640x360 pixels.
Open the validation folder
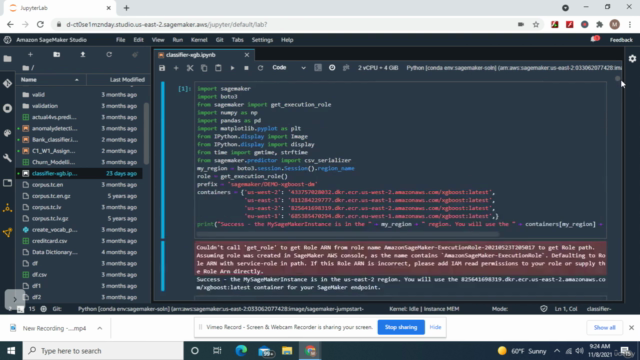79,106
